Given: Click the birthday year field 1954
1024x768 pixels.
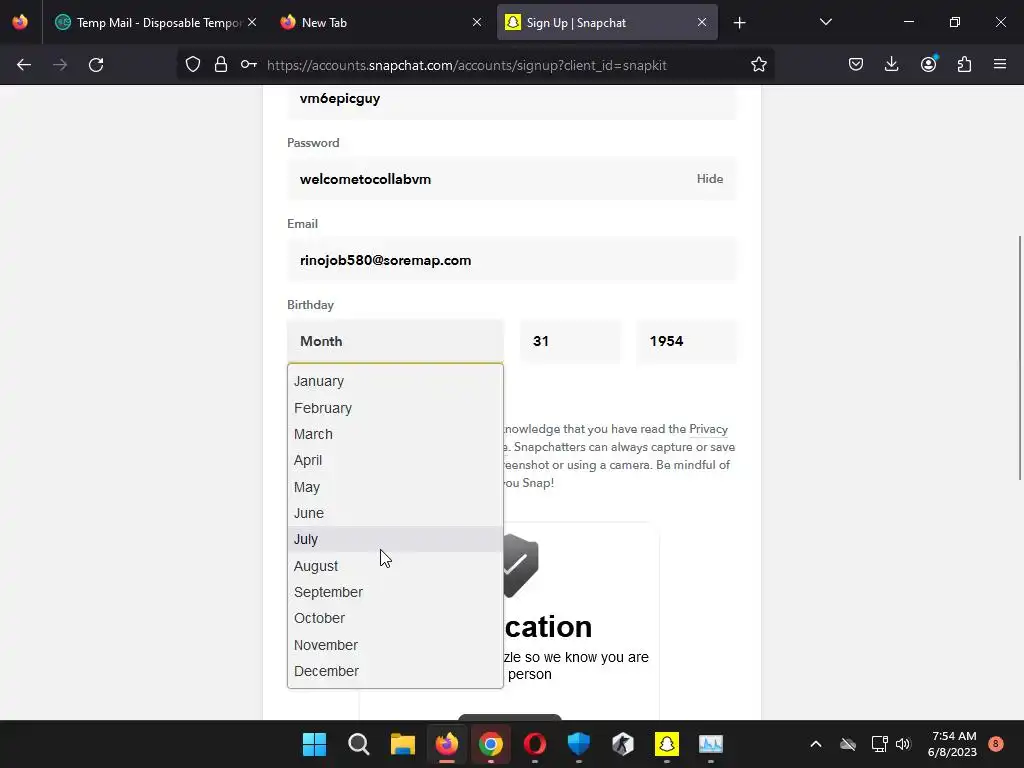Looking at the screenshot, I should pos(686,341).
